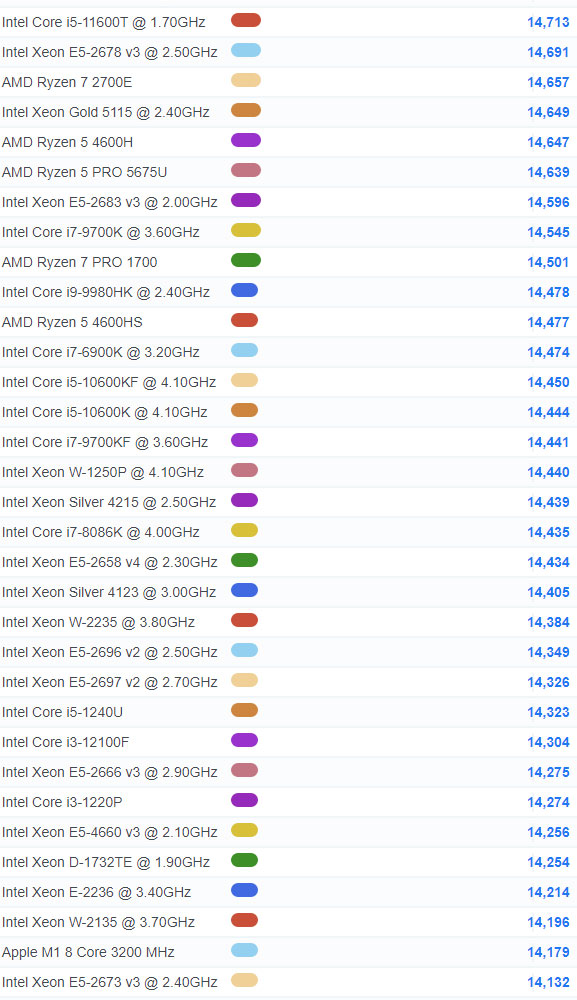Screen dimensions: 577x1000
Task: Open the Intel Core i5-10600KF link
Action: pos(109,382)
